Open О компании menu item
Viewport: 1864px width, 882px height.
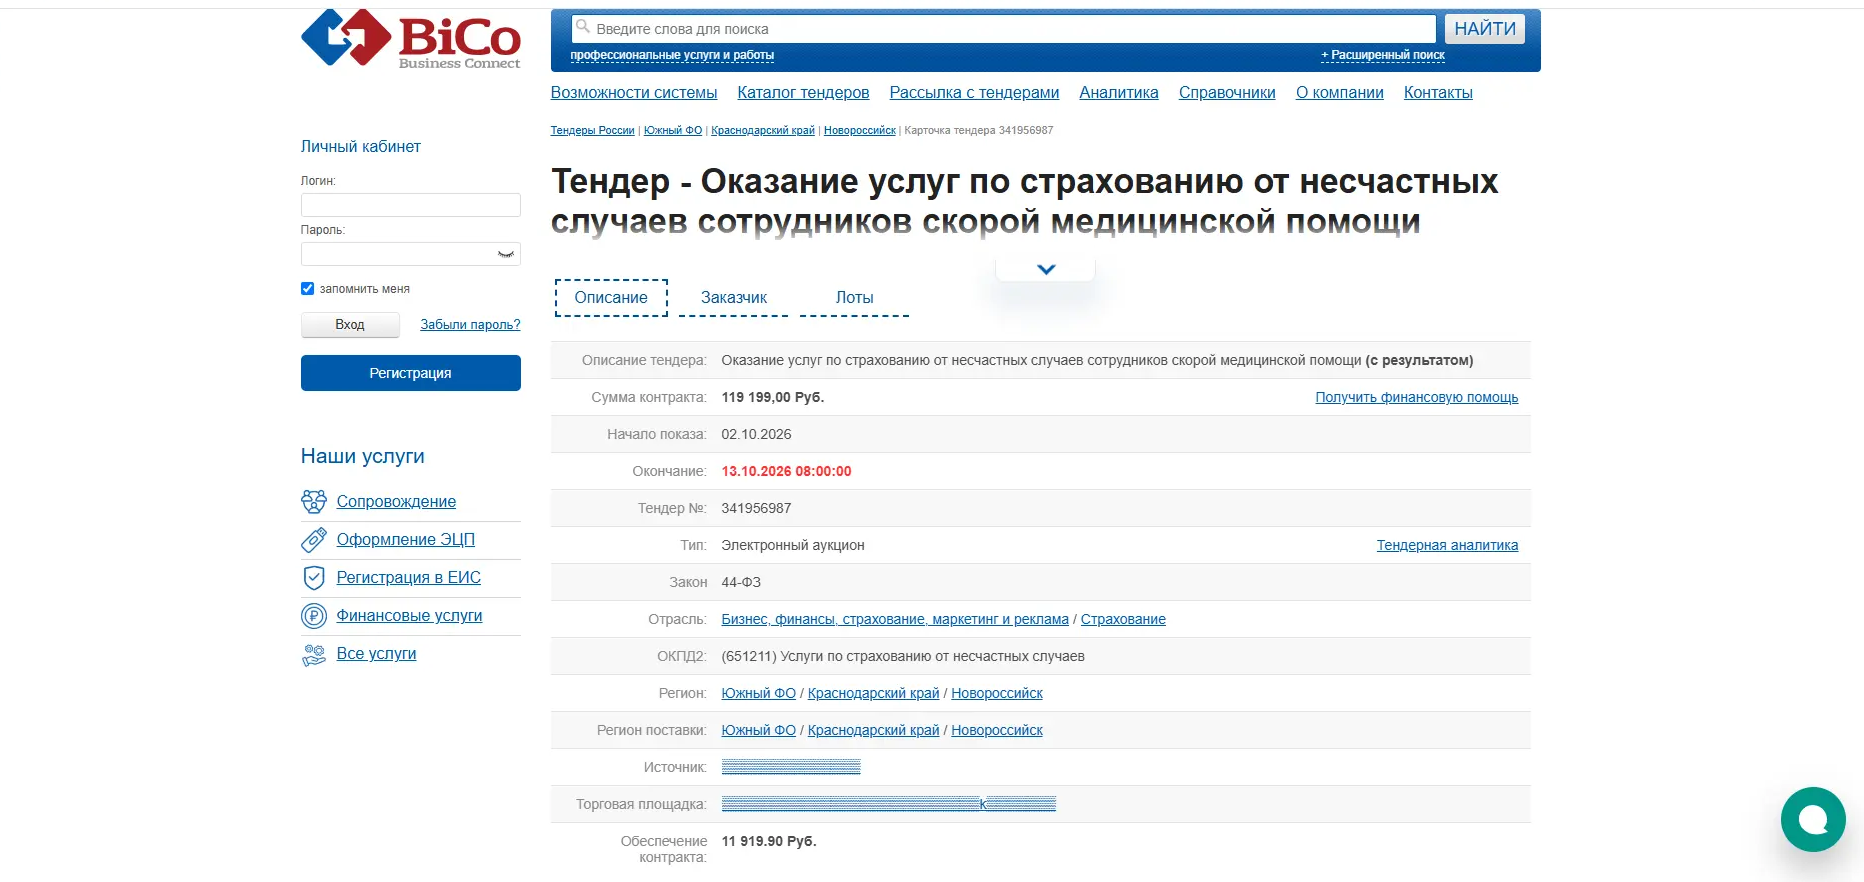coord(1340,93)
